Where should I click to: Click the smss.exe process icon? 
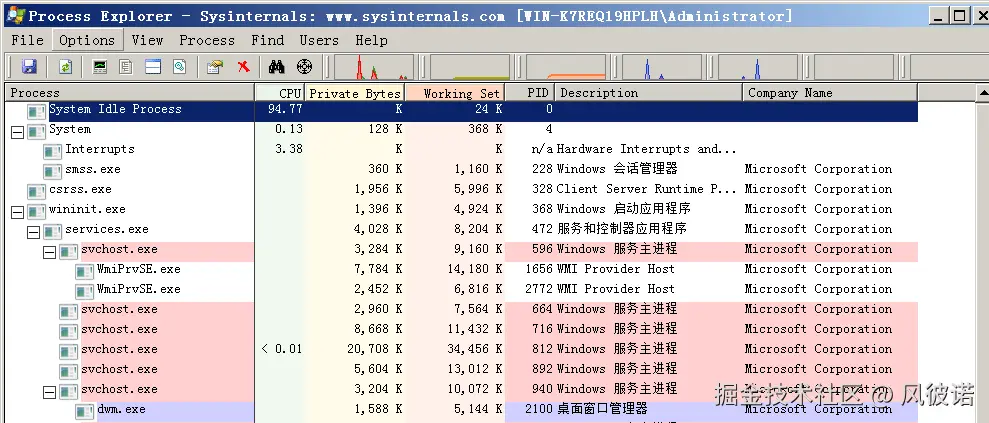click(52, 171)
